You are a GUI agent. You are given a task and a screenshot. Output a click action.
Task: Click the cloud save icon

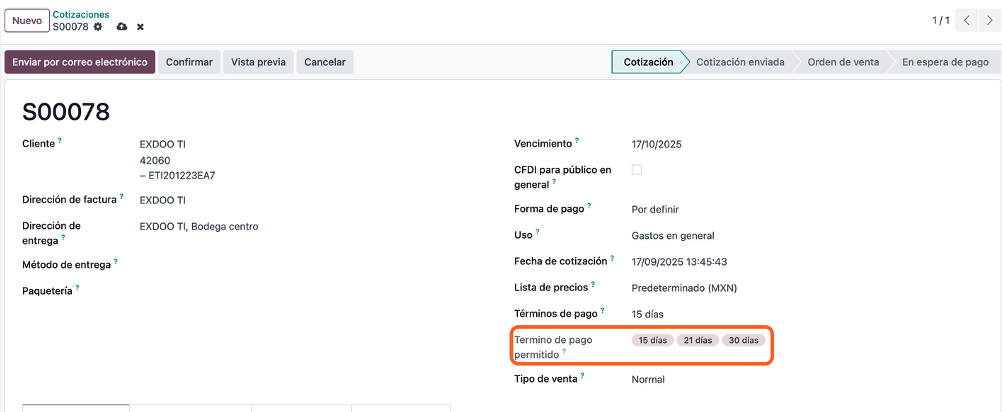coord(121,27)
